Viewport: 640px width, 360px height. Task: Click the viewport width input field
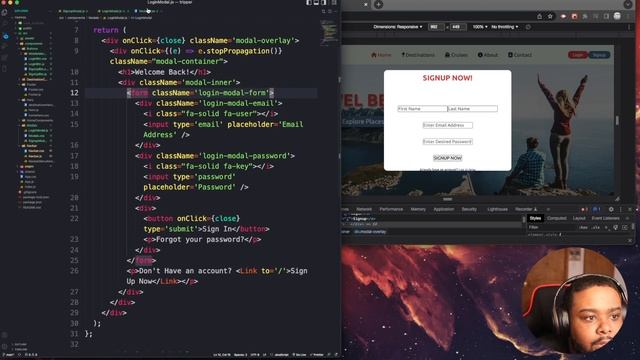click(436, 27)
